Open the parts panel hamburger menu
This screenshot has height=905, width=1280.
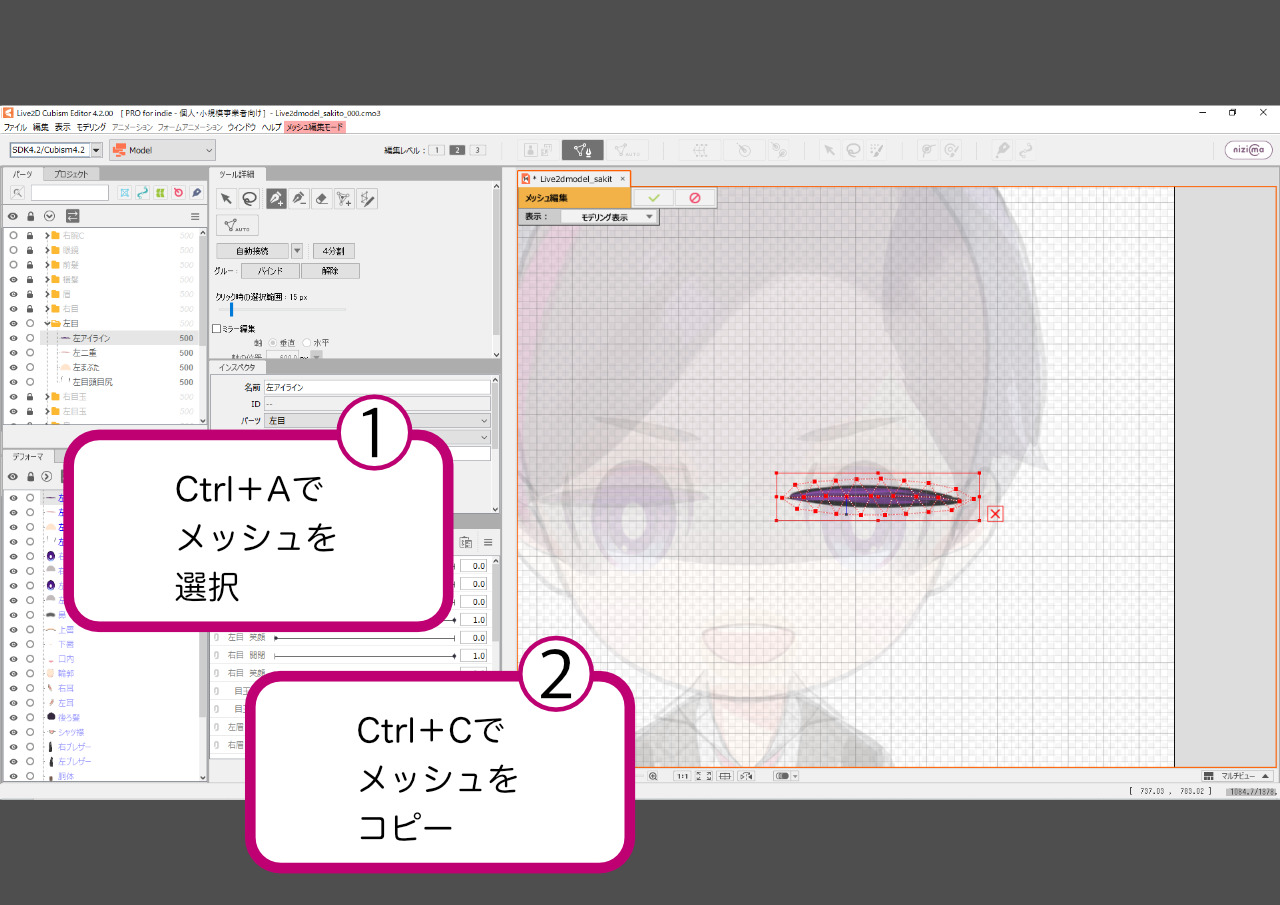pyautogui.click(x=195, y=216)
